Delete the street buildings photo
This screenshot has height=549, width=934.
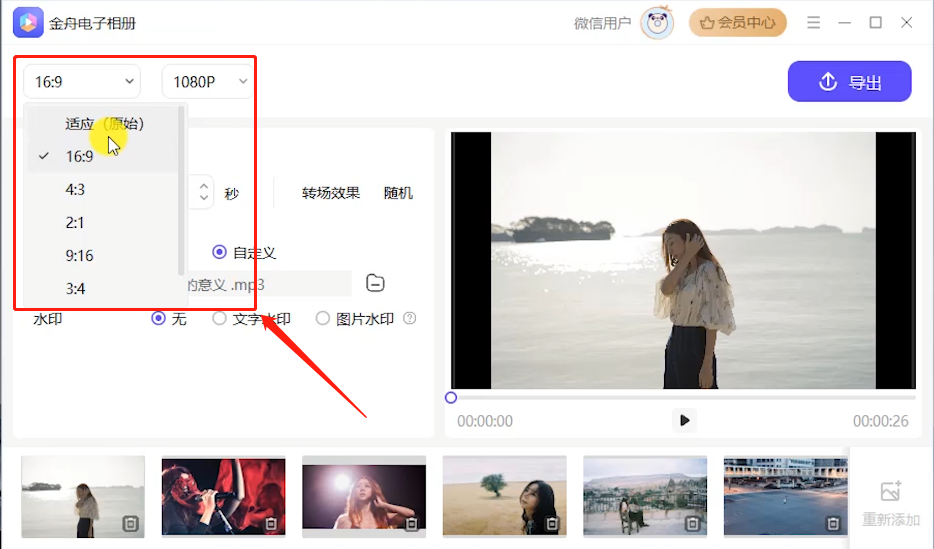coord(833,523)
